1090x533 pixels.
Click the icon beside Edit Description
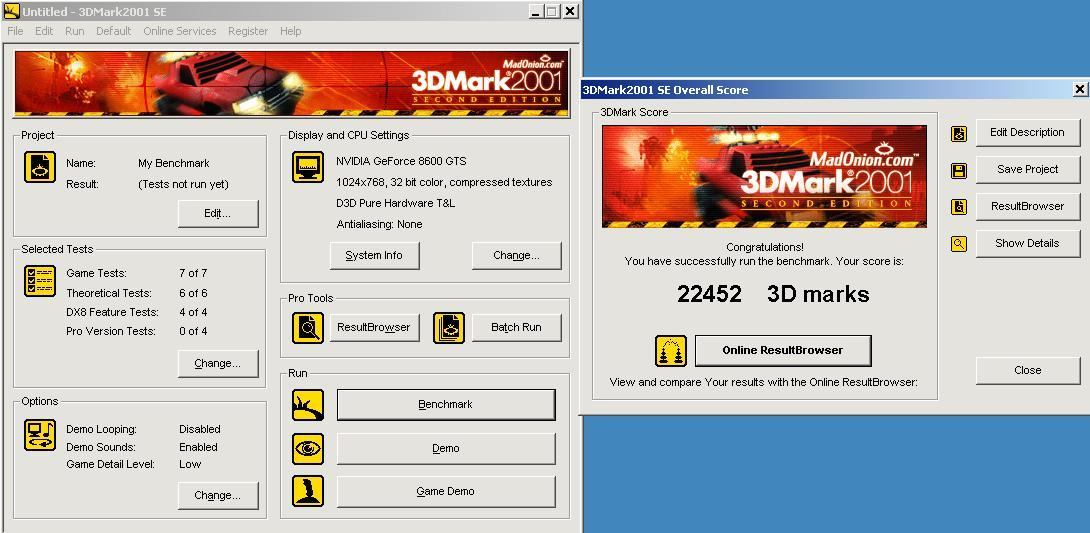(x=959, y=133)
